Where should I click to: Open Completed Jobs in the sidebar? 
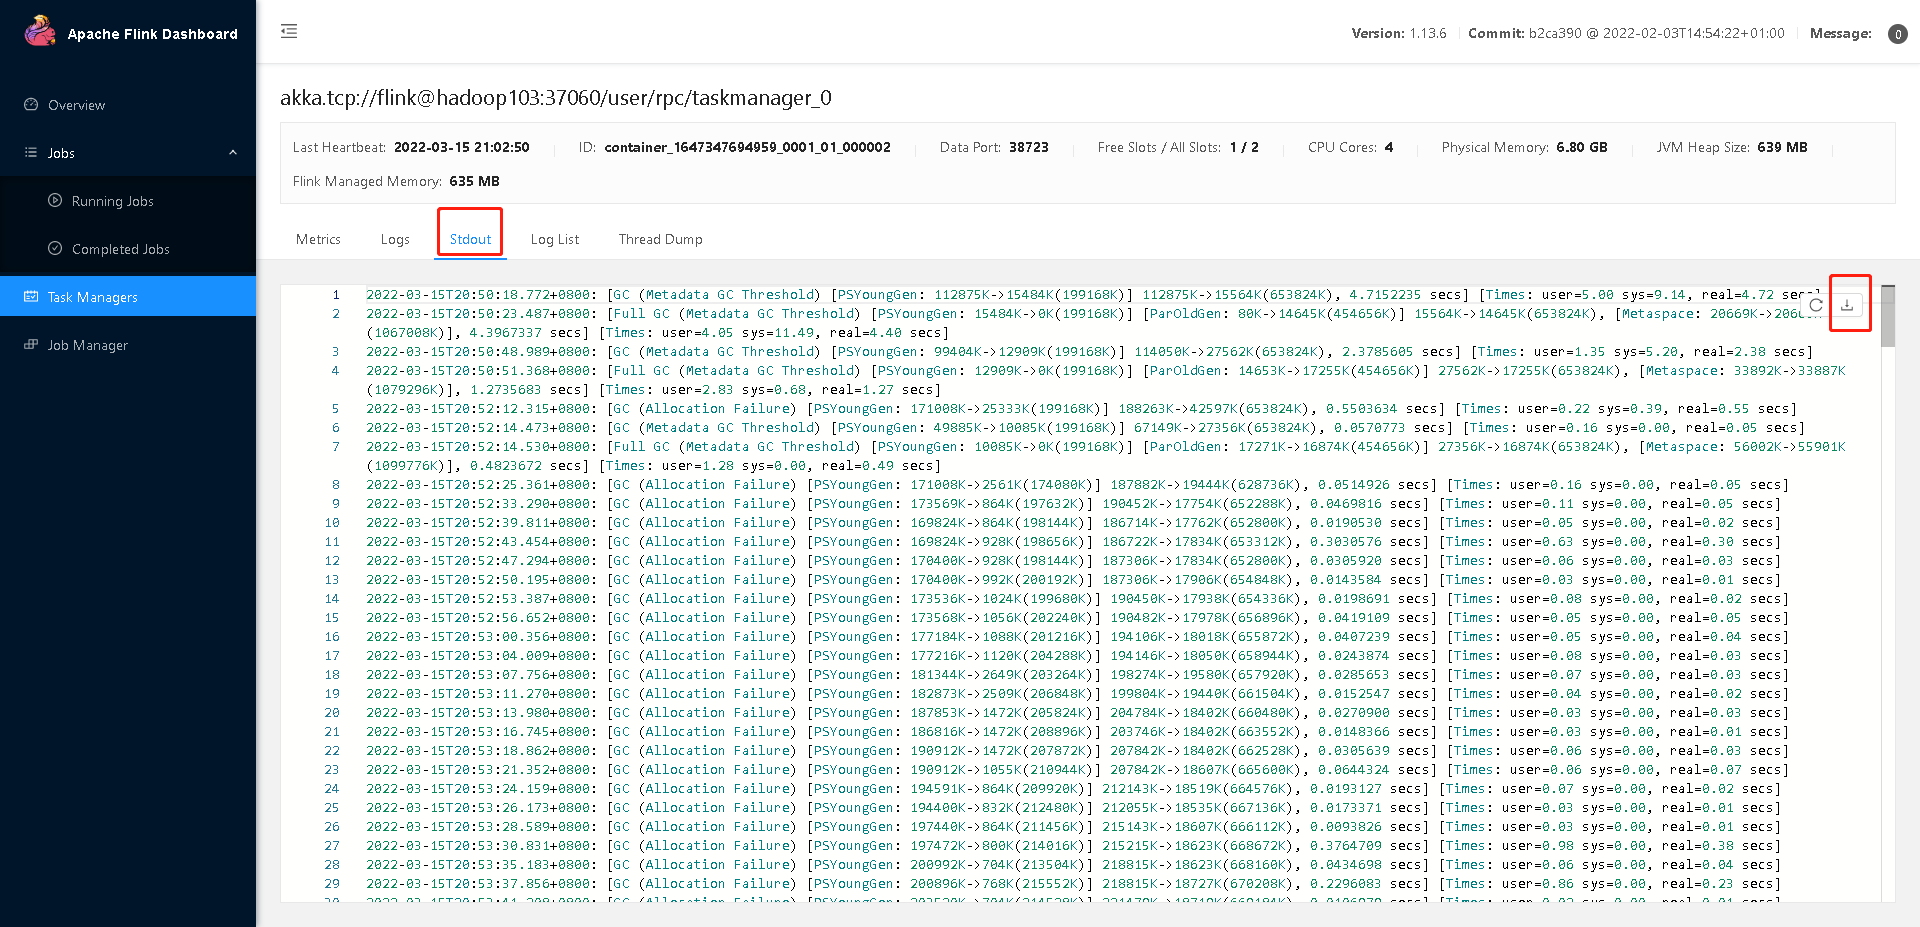[x=128, y=249]
